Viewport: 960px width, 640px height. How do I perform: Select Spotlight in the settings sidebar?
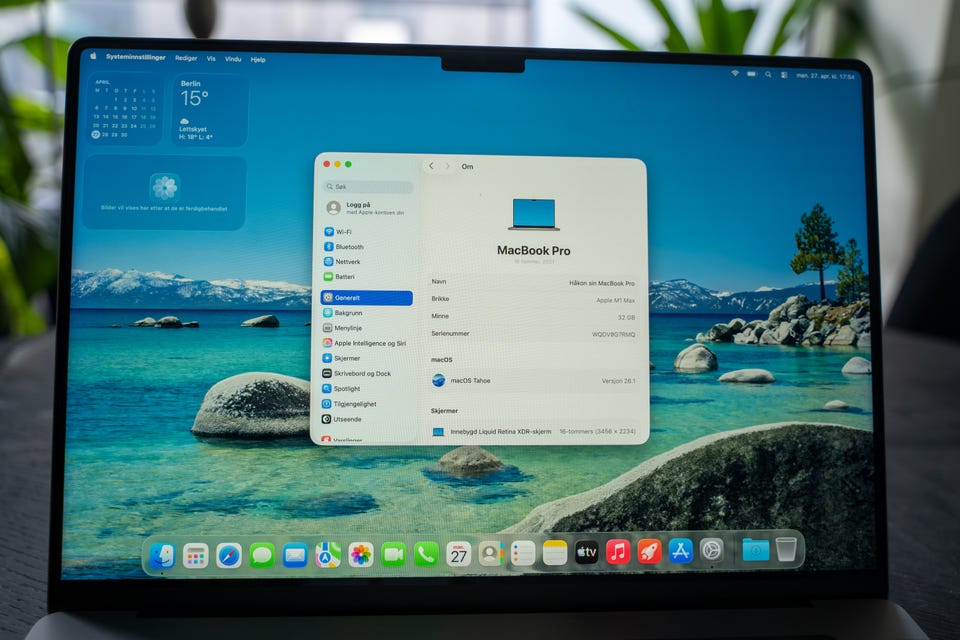pyautogui.click(x=366, y=389)
